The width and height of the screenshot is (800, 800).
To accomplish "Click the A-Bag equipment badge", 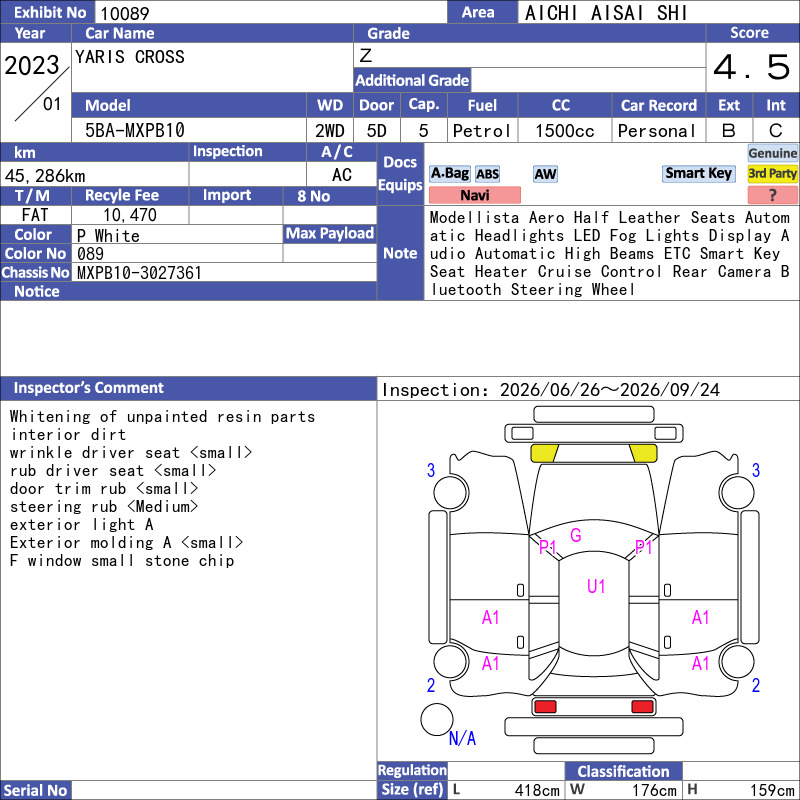I will point(449,174).
